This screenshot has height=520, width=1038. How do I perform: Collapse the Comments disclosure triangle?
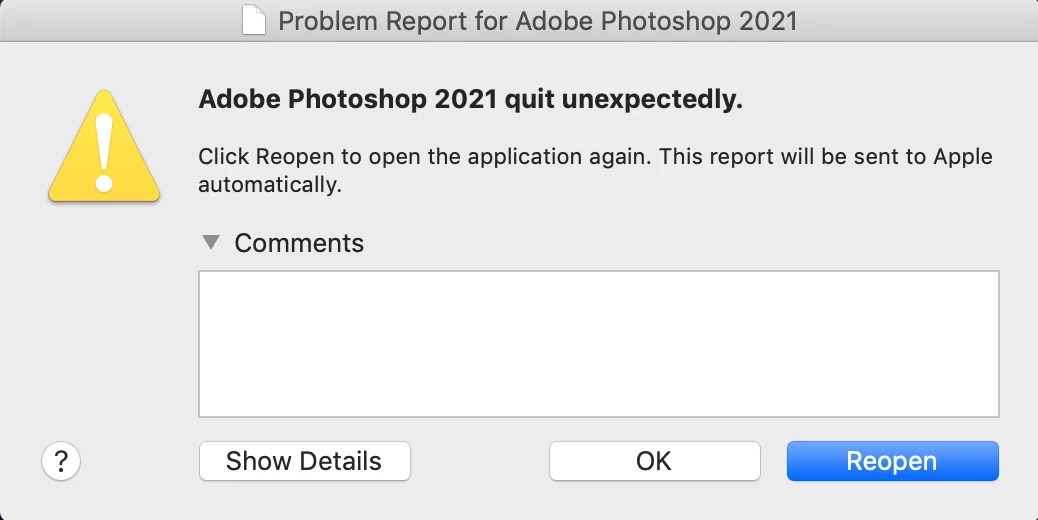(x=211, y=242)
